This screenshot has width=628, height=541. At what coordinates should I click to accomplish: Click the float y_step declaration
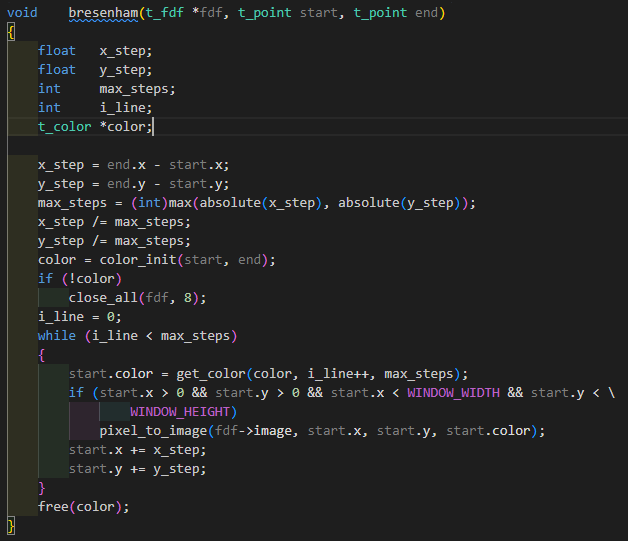click(95, 70)
